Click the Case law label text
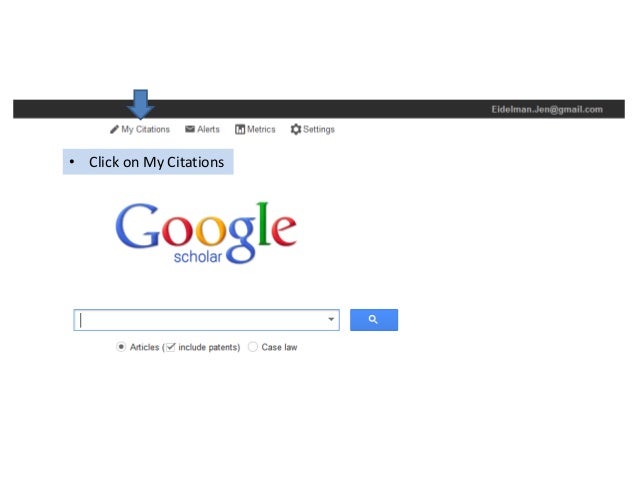638x479 pixels. [279, 347]
